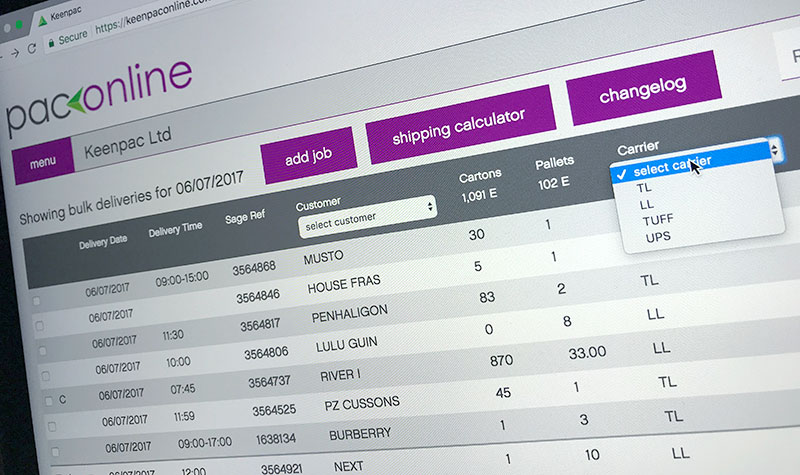800x475 pixels.
Task: Select TL in the carrier list
Action: (x=644, y=188)
